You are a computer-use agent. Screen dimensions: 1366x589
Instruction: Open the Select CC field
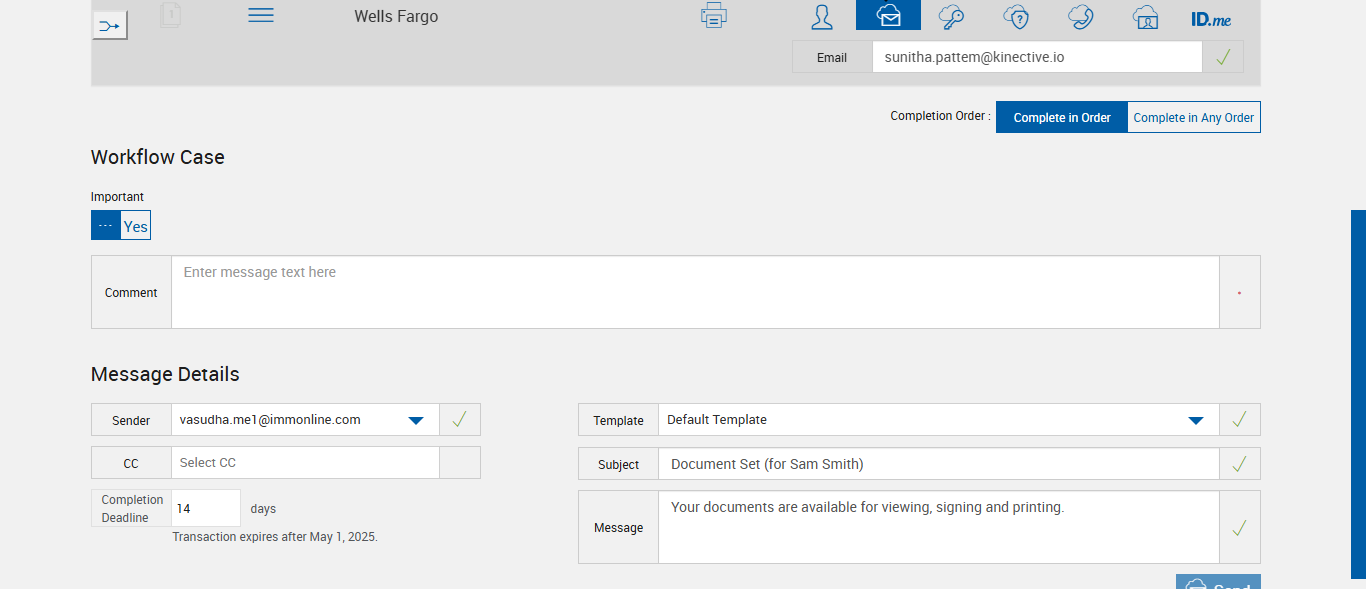pos(305,463)
